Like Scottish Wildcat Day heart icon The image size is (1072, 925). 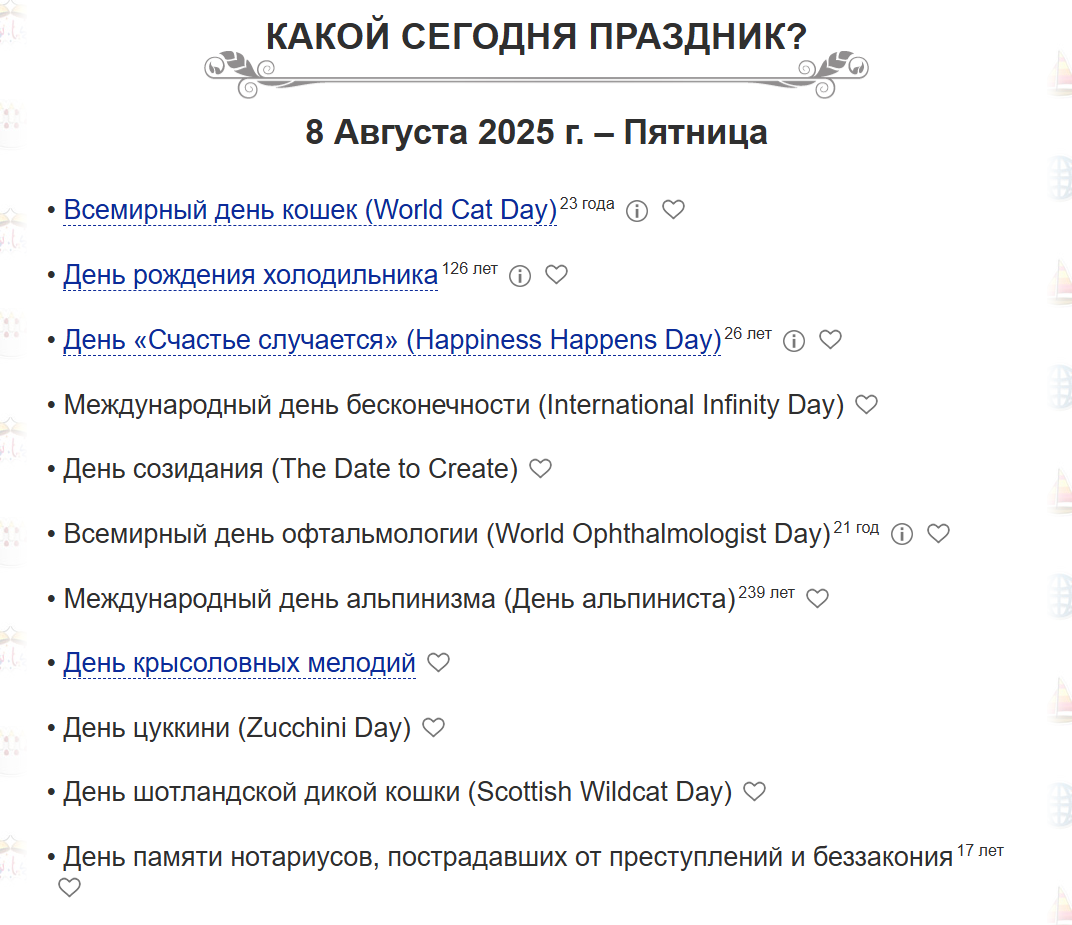pyautogui.click(x=755, y=791)
